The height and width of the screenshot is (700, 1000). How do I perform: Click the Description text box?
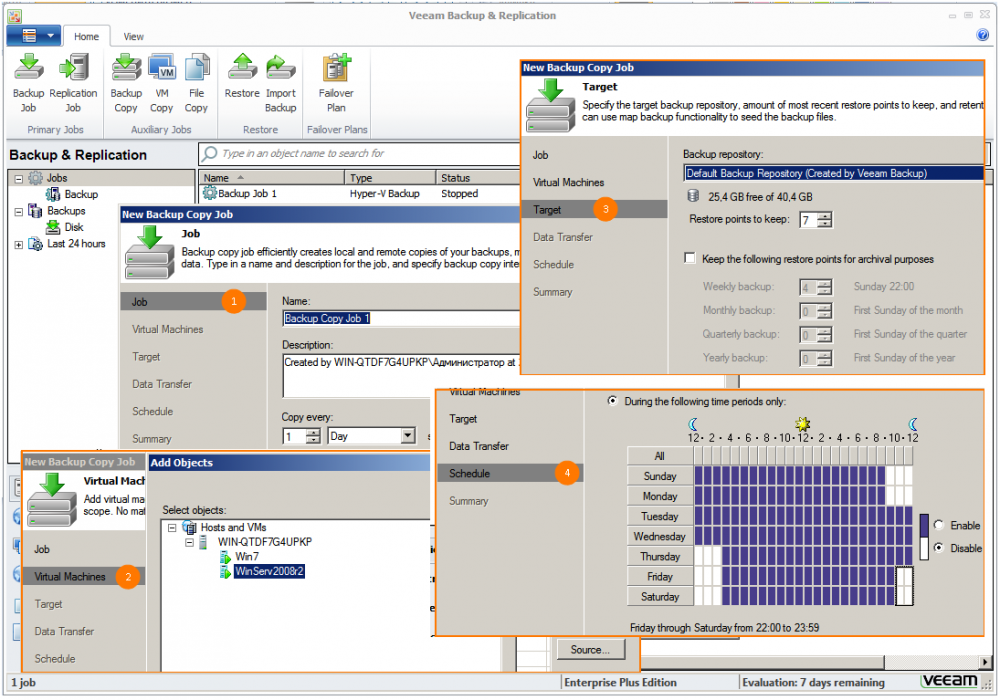402,376
